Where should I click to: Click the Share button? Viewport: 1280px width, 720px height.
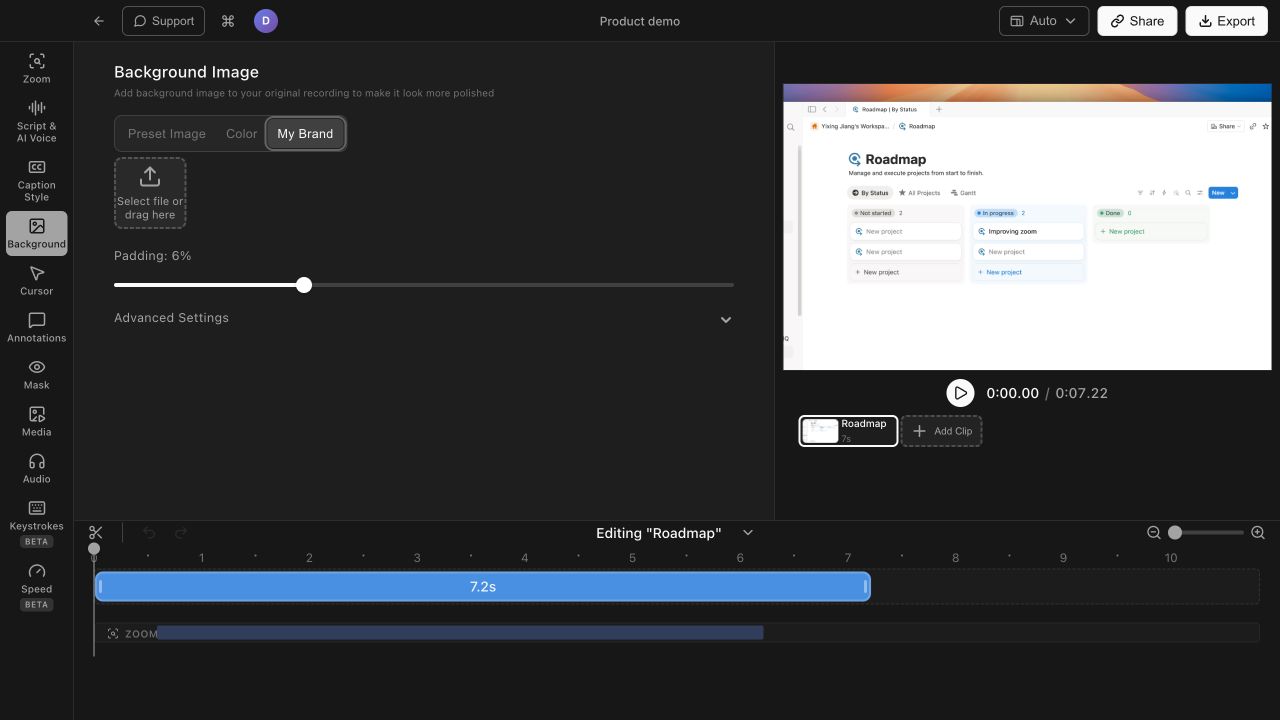click(1137, 21)
